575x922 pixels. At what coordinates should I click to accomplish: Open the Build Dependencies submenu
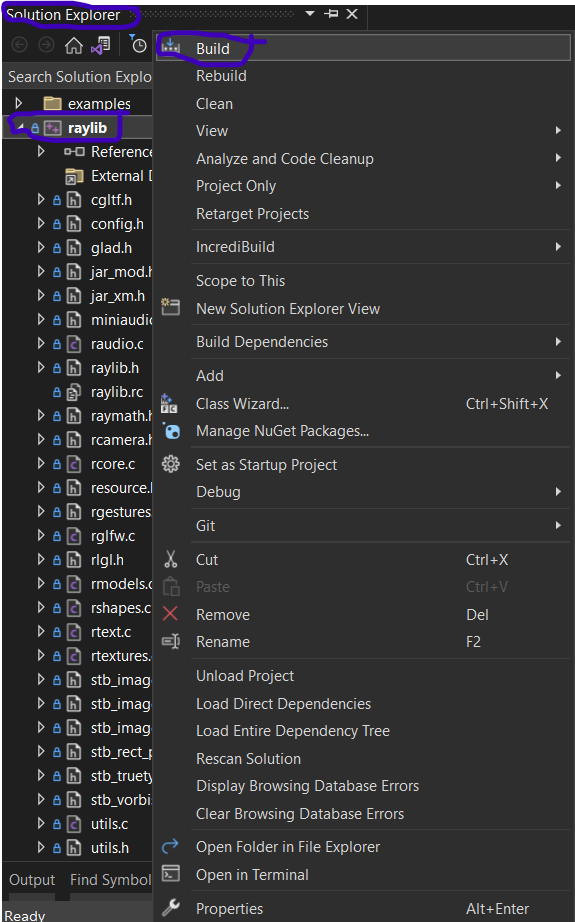coord(363,342)
